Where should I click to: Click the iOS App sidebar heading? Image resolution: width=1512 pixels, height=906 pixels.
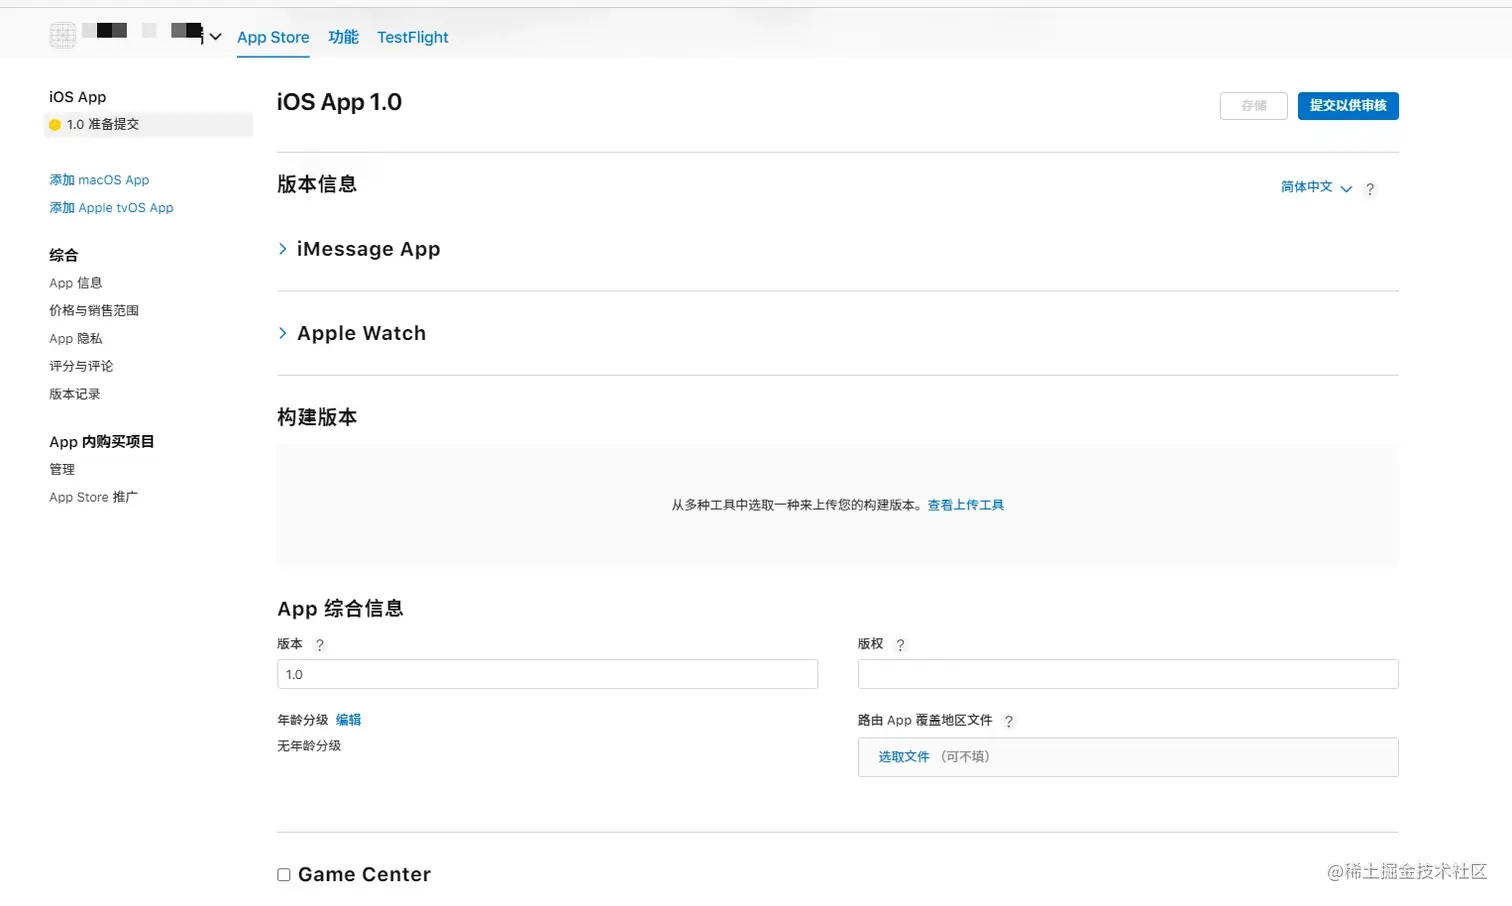pos(78,97)
